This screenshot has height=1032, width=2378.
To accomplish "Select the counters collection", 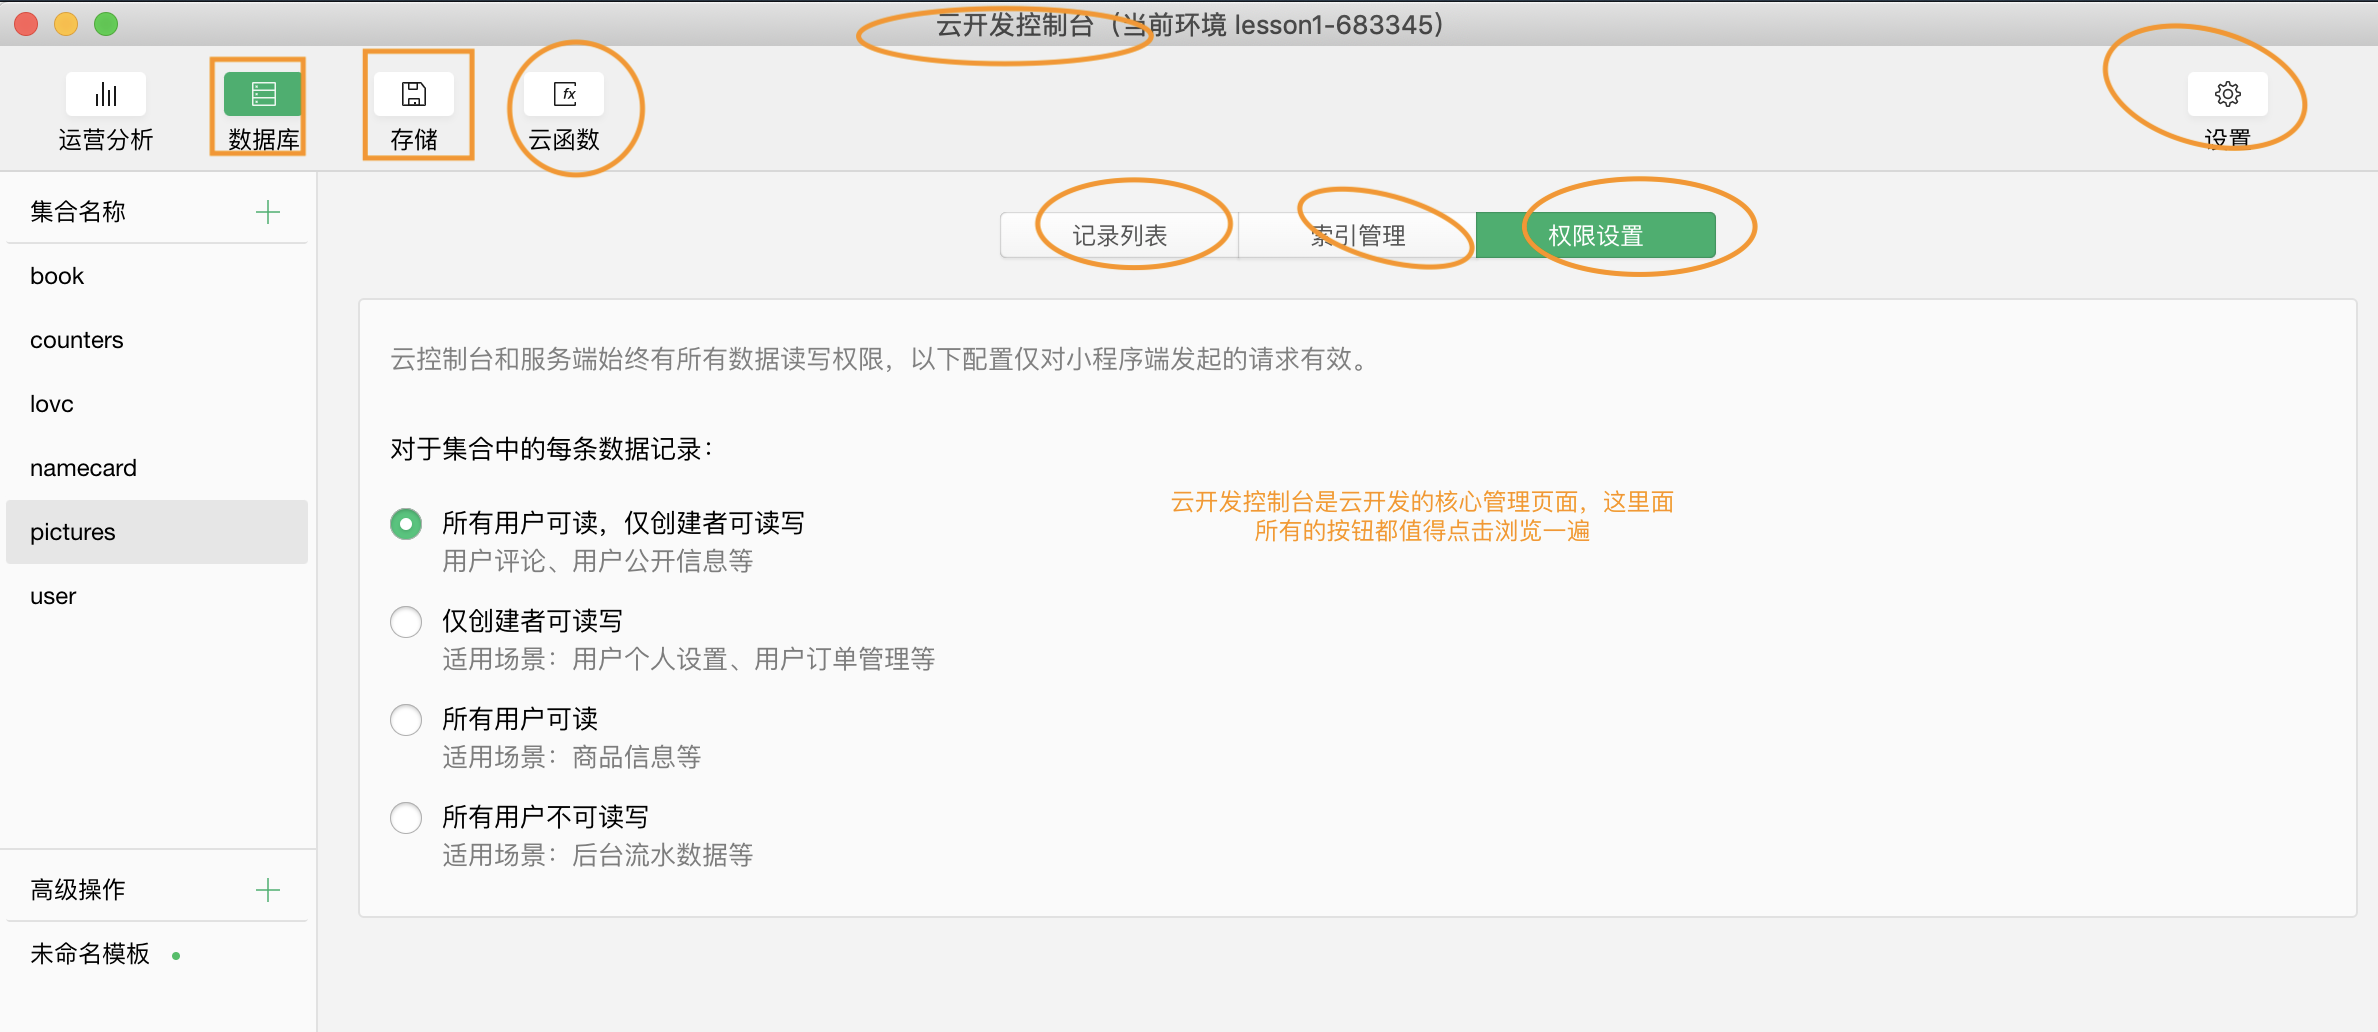I will 77,340.
